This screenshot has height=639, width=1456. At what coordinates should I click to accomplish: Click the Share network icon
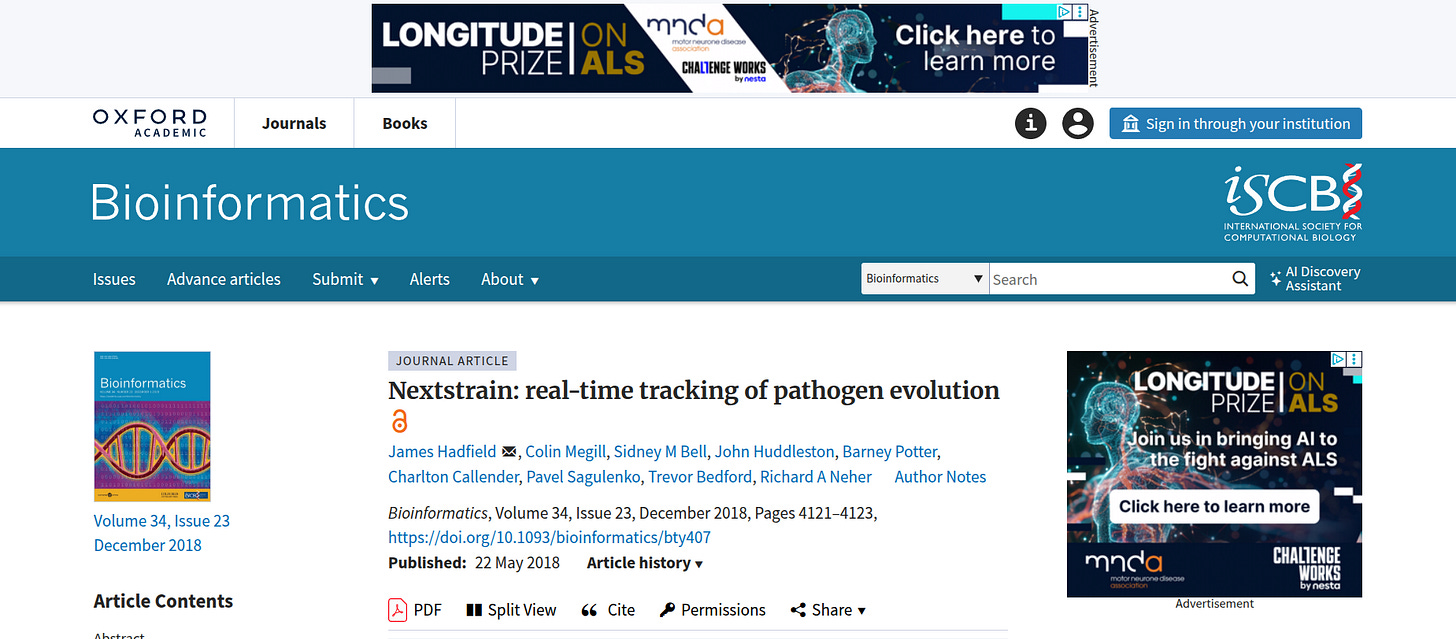coord(798,610)
